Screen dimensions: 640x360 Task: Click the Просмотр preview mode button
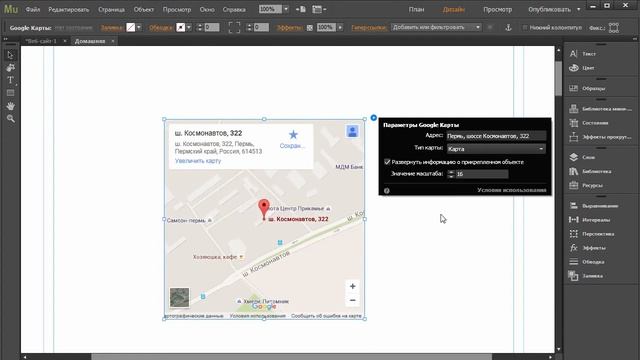pos(498,9)
